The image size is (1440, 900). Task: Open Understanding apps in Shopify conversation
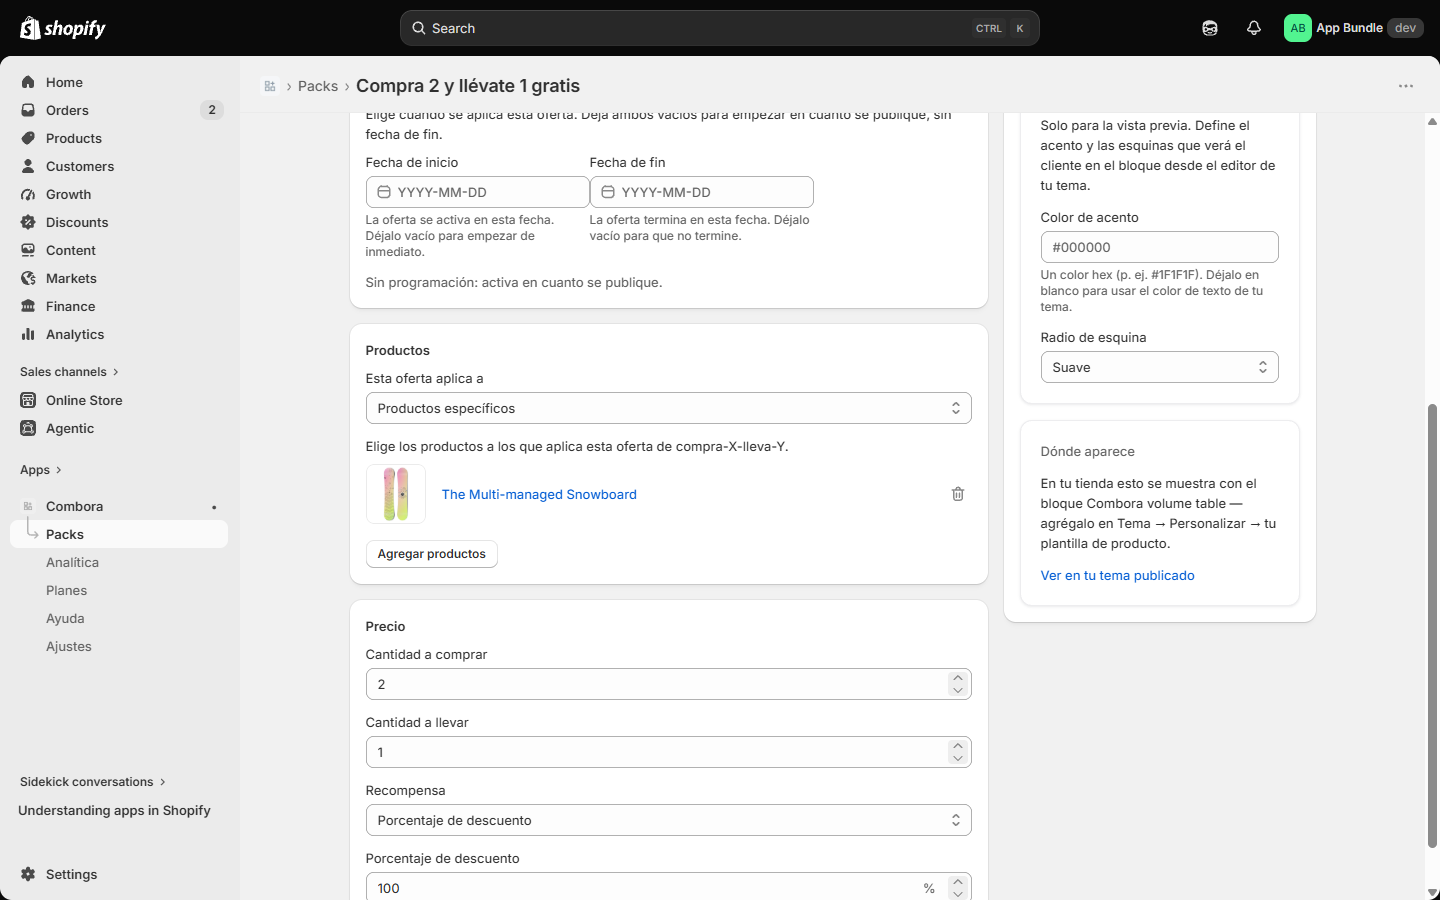[x=114, y=810]
